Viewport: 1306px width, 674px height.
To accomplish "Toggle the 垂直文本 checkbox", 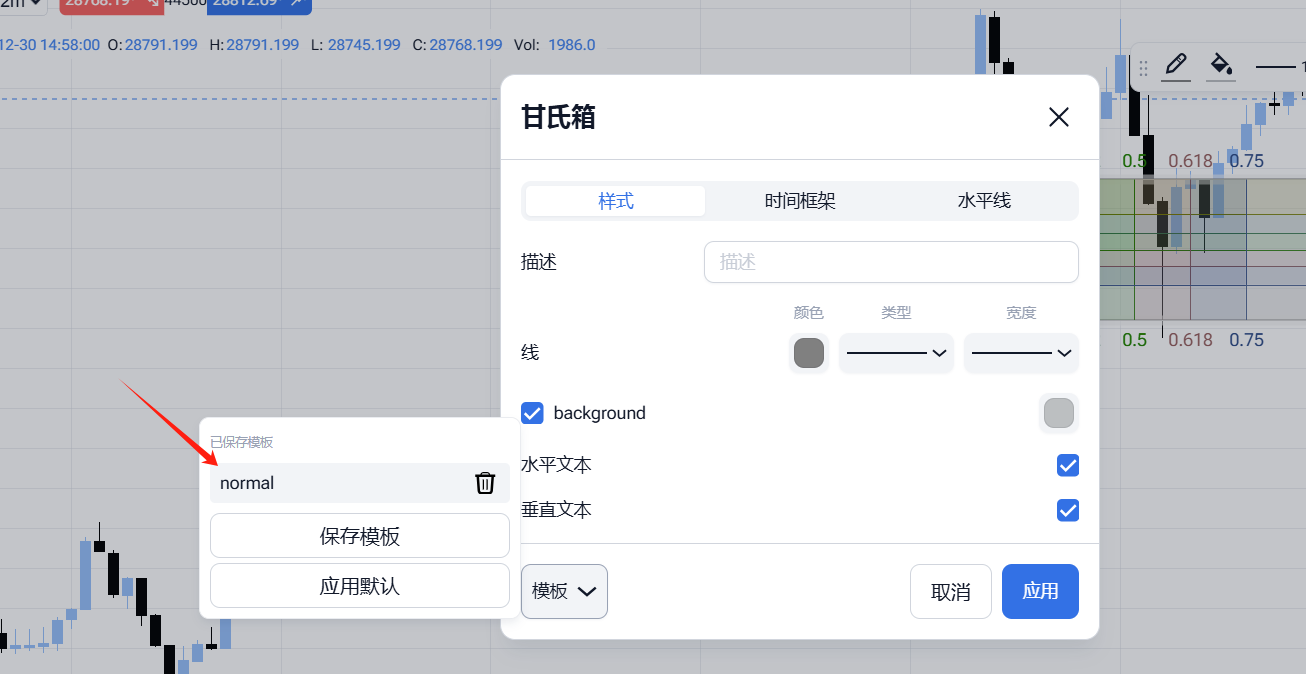I will (1068, 510).
